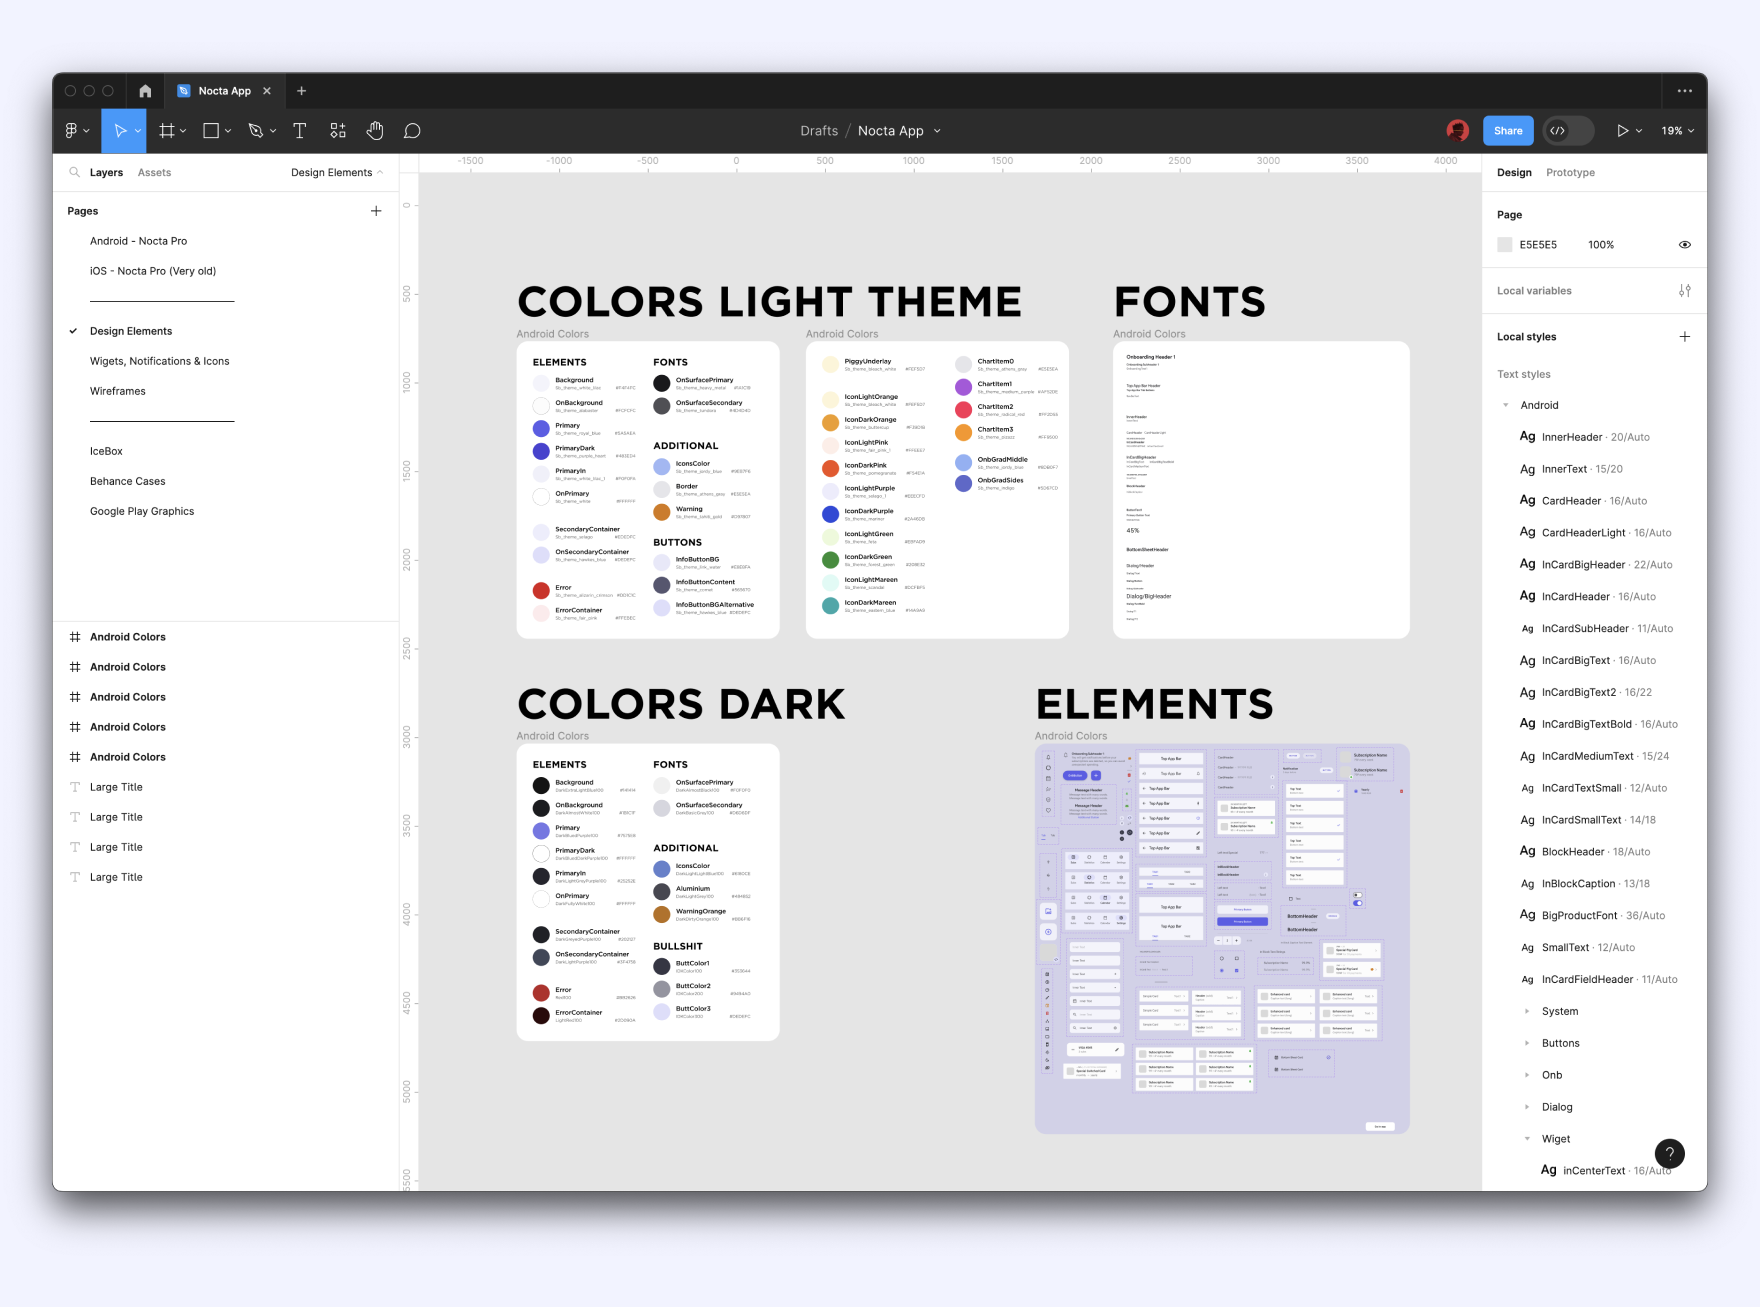Switch to the Assets tab
Viewport: 1760px width, 1307px height.
pos(154,173)
